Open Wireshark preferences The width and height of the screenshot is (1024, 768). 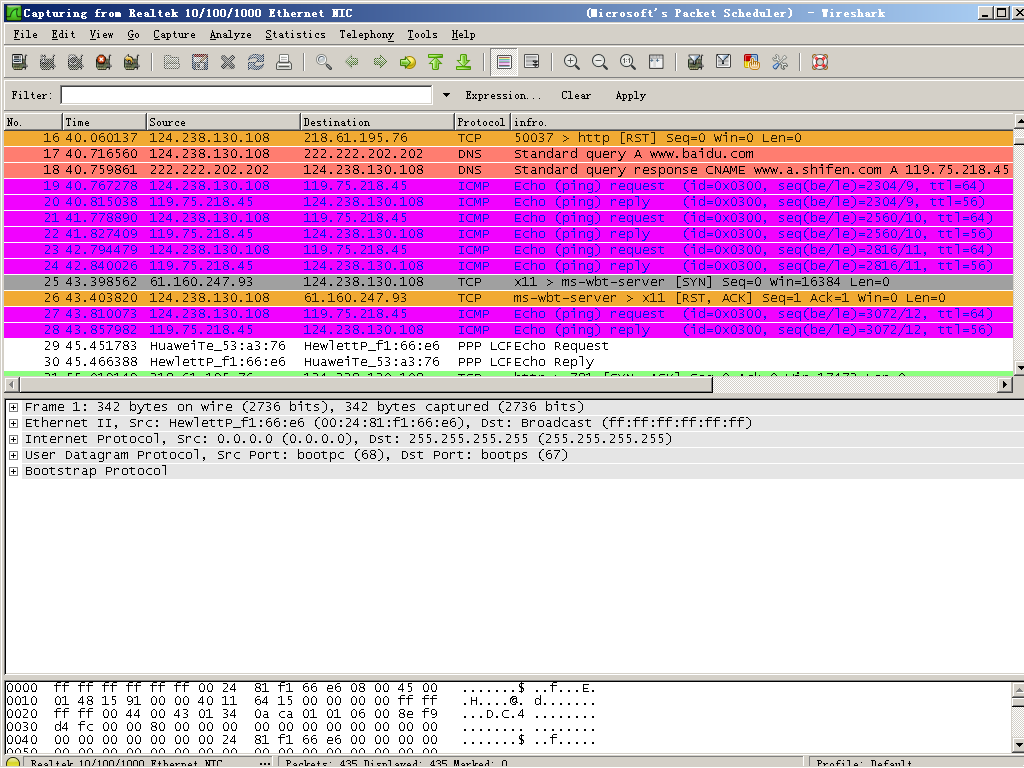tap(780, 62)
